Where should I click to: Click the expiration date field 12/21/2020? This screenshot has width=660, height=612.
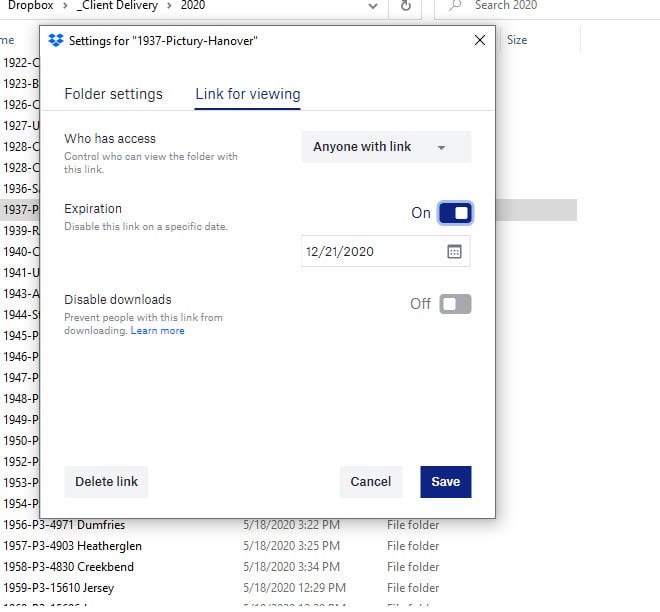point(386,251)
